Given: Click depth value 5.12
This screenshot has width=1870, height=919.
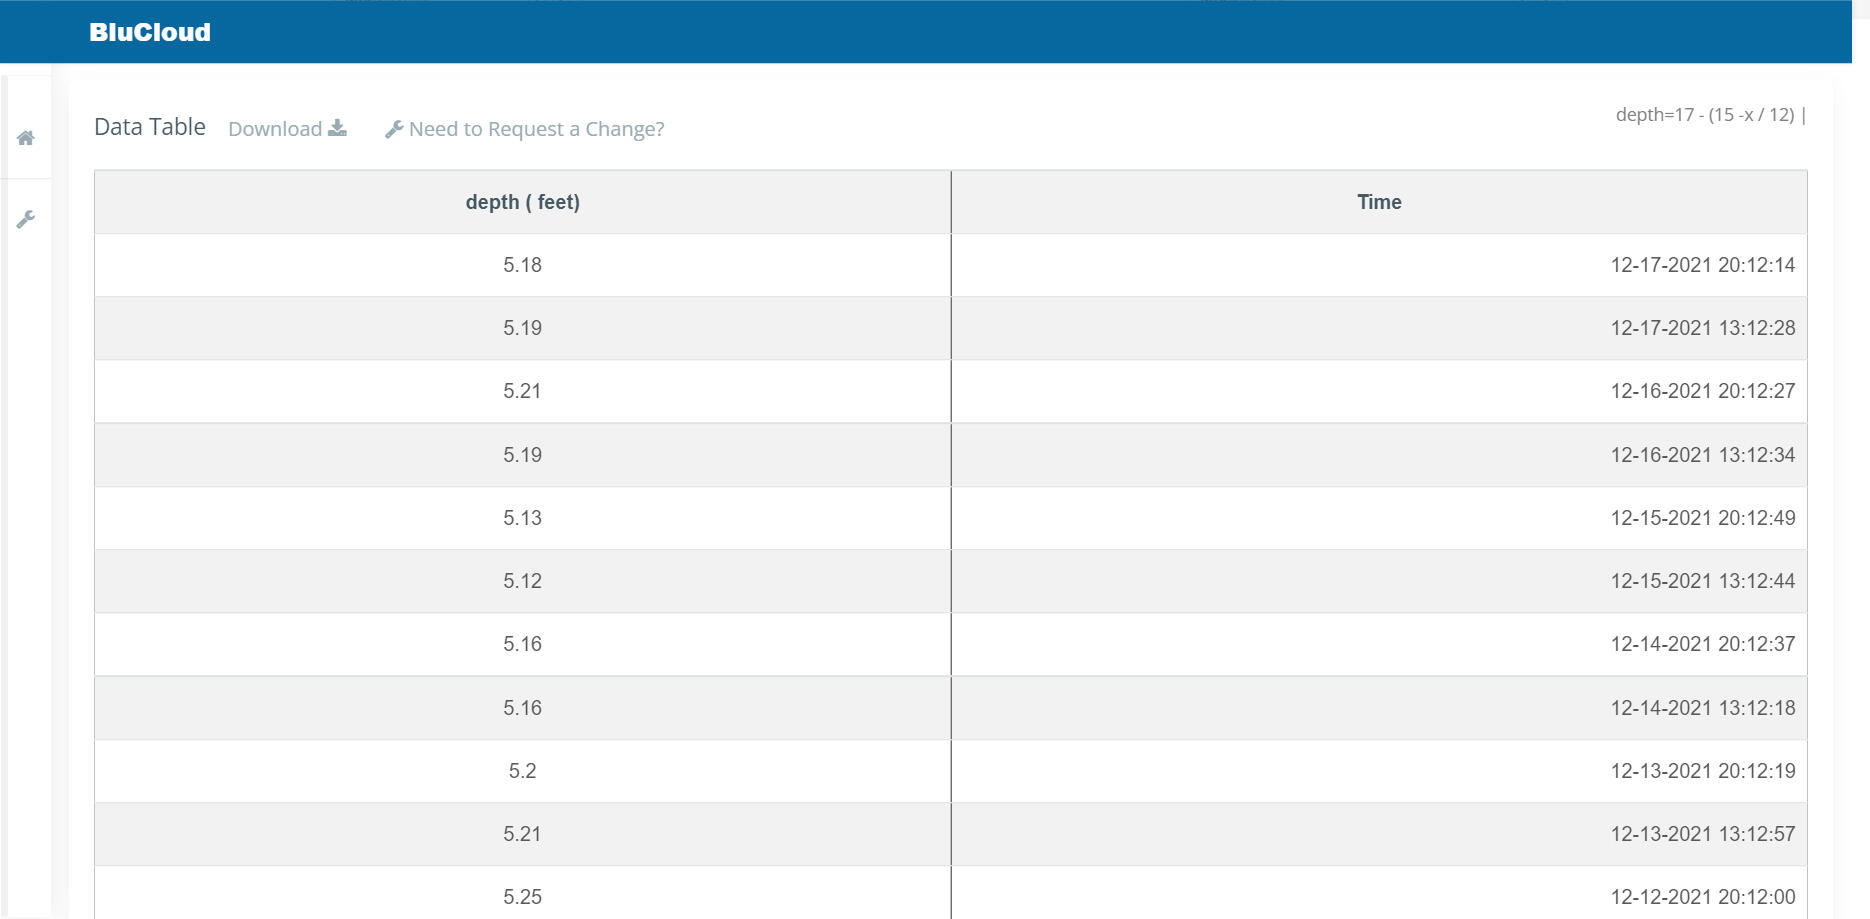Looking at the screenshot, I should (x=522, y=581).
